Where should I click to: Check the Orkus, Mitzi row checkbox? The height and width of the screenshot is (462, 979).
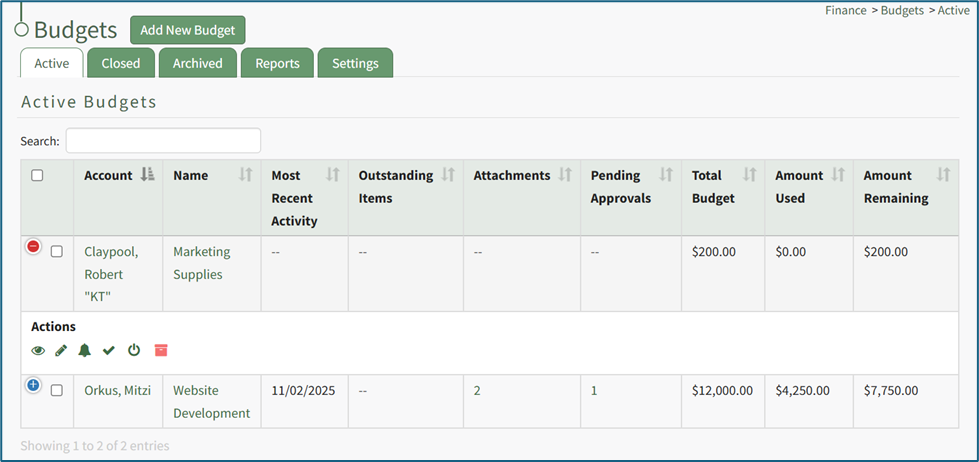57,390
